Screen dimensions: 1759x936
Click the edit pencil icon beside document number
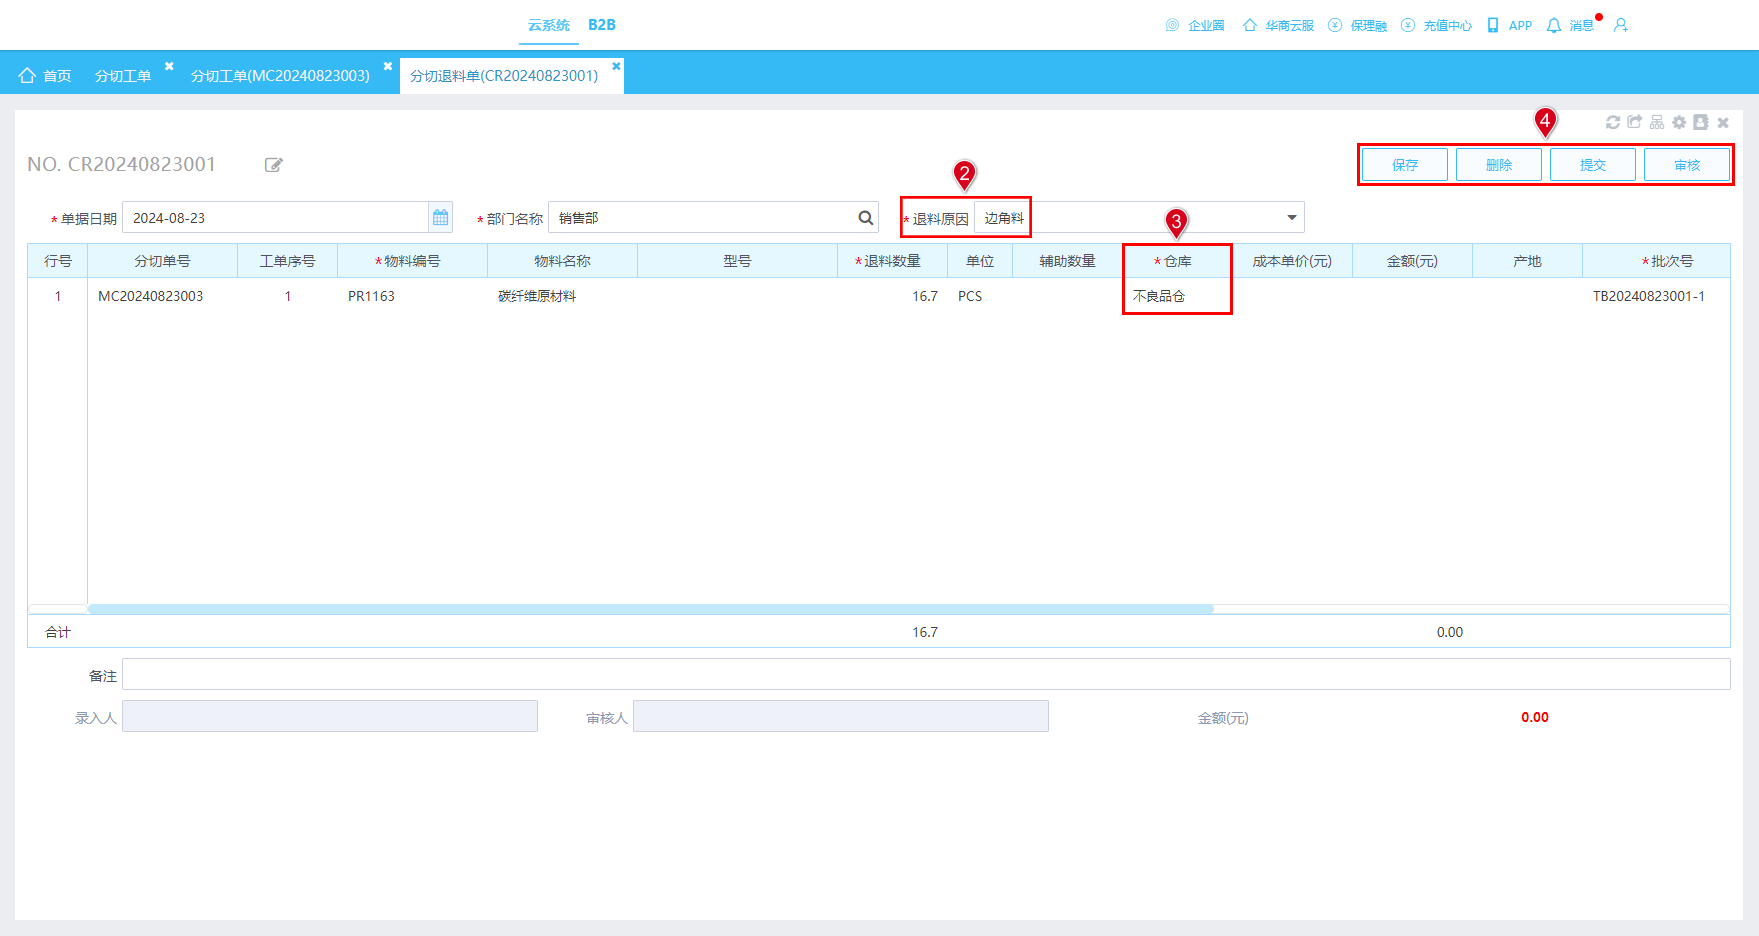tap(273, 165)
